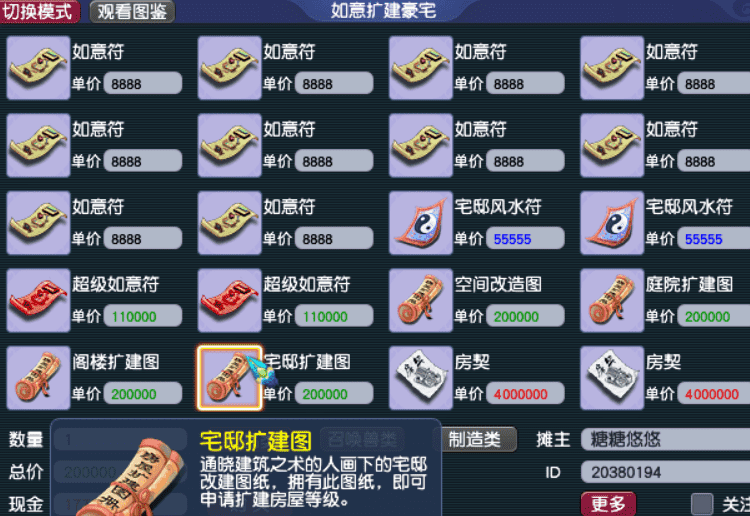Switch to the 制造类 tab
This screenshot has width=750, height=516.
(474, 439)
